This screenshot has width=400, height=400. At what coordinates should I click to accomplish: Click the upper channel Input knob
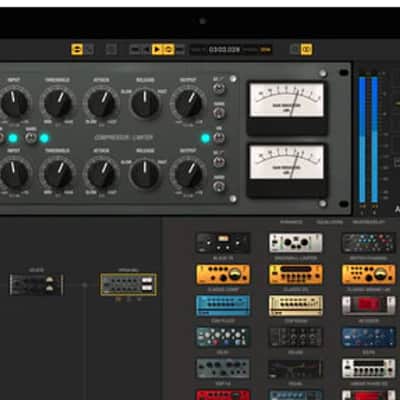click(14, 103)
